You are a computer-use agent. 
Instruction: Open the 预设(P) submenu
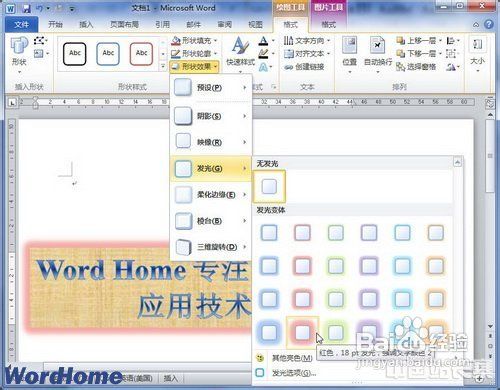[211, 88]
